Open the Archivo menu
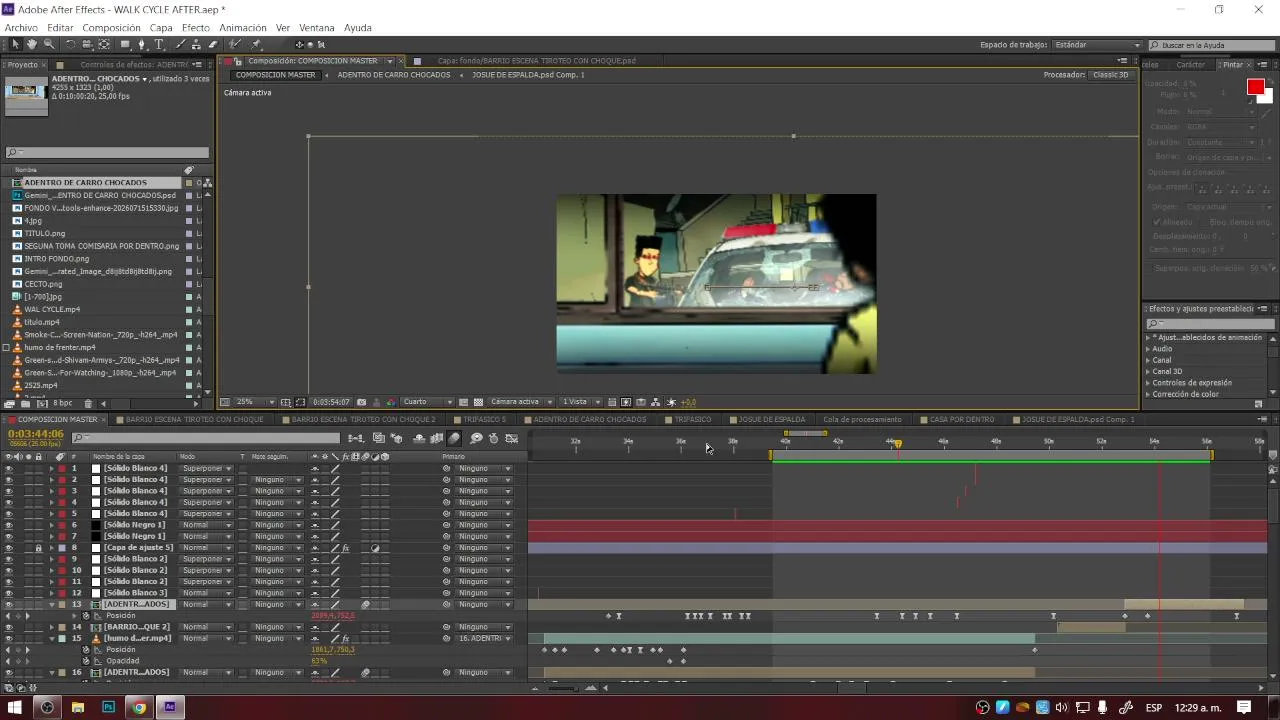The image size is (1280, 720). click(21, 28)
